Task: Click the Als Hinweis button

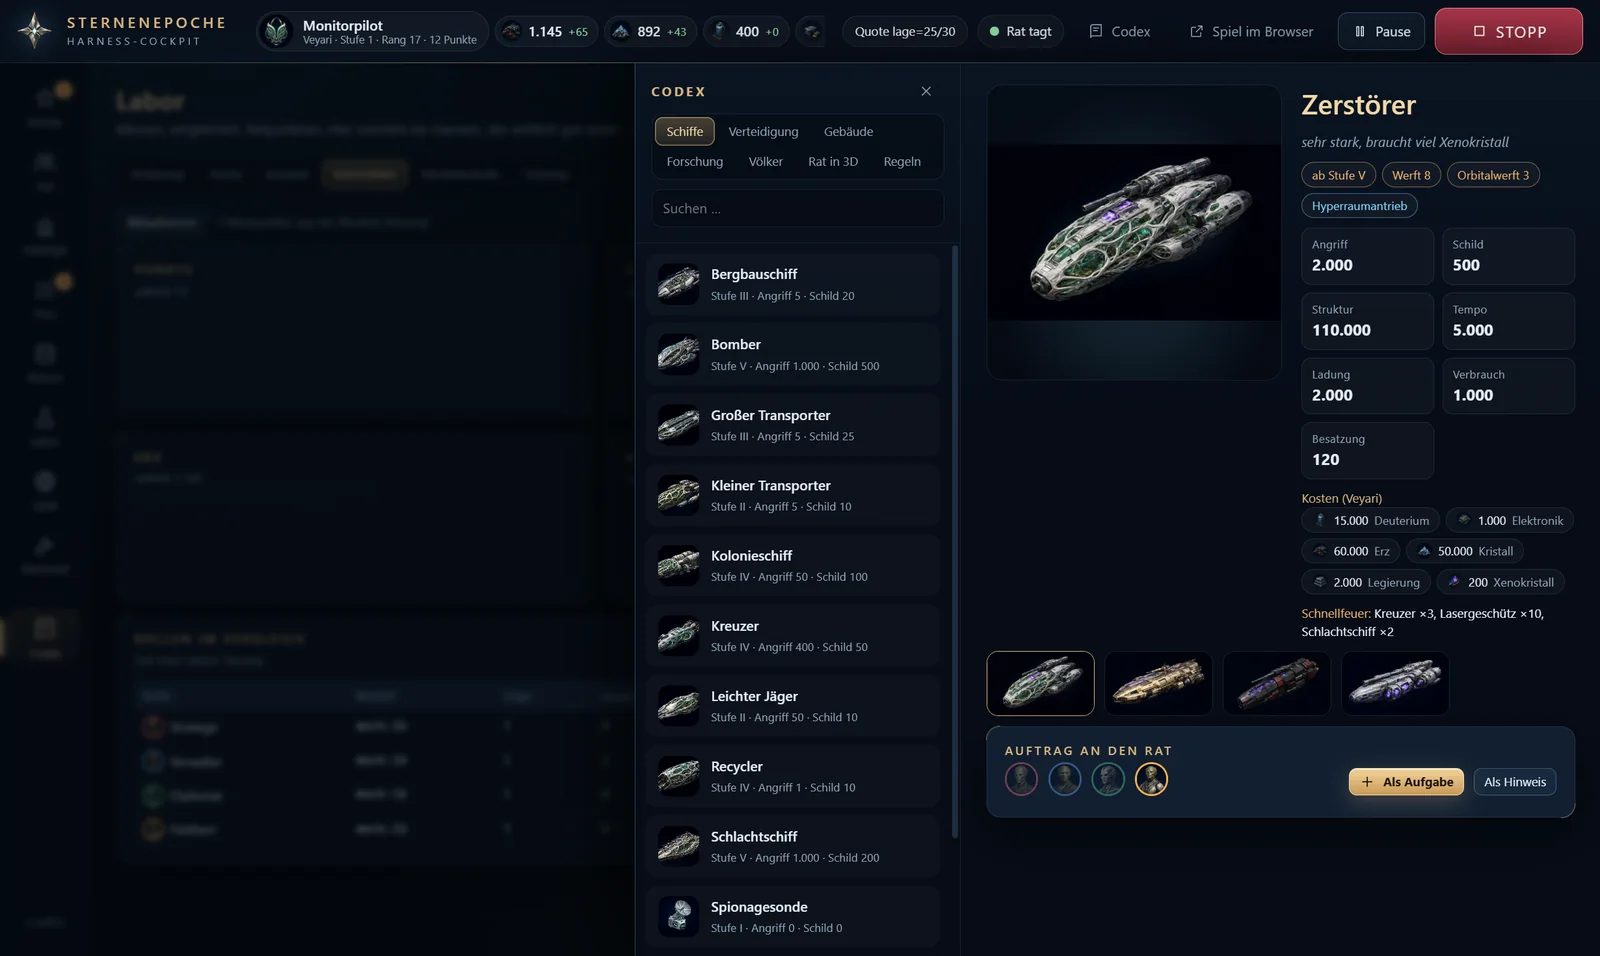Action: pos(1514,782)
